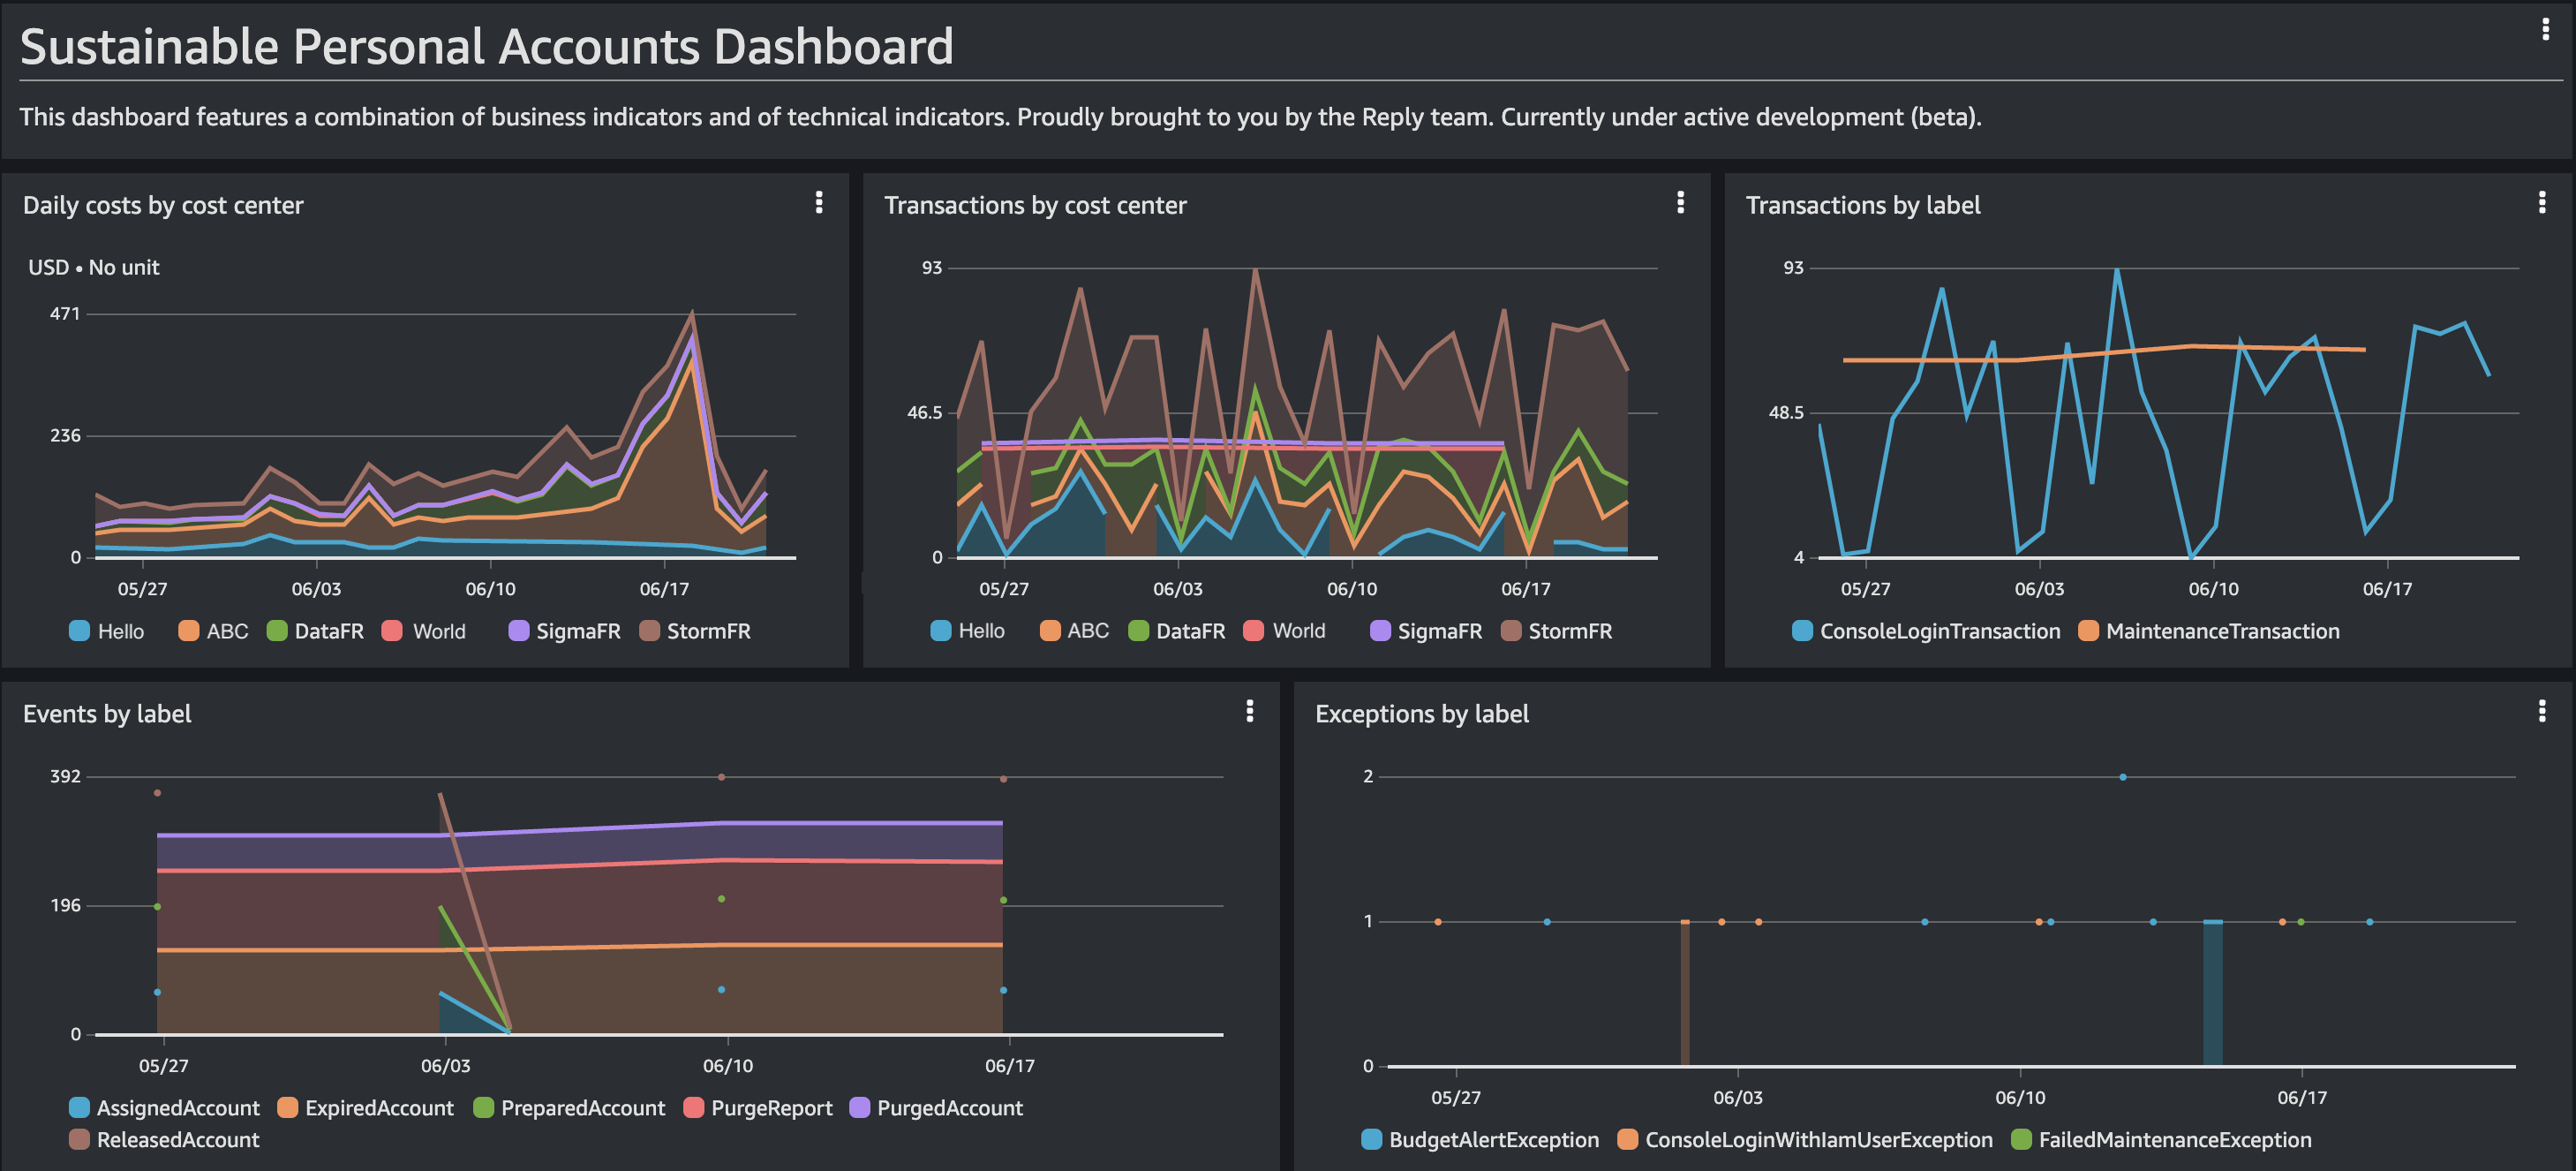Click ConsoleLoginWithIamUserException legend swatch

1628,1140
